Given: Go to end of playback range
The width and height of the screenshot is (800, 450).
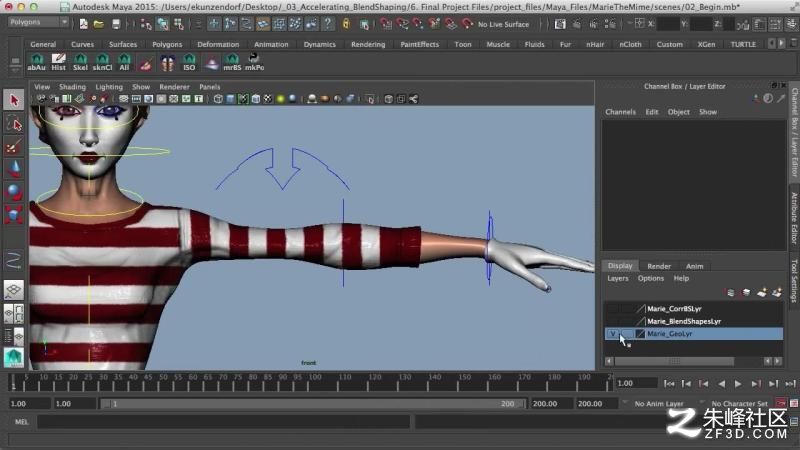Looking at the screenshot, I should (x=791, y=384).
